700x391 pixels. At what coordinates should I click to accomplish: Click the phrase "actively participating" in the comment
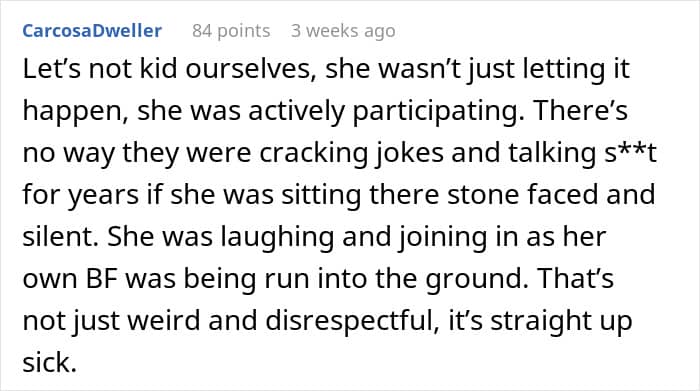coord(386,111)
